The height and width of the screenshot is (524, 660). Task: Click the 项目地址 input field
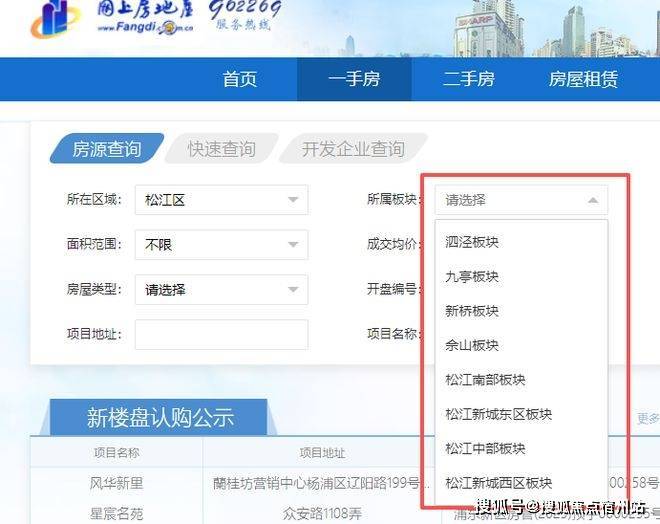tap(221, 335)
